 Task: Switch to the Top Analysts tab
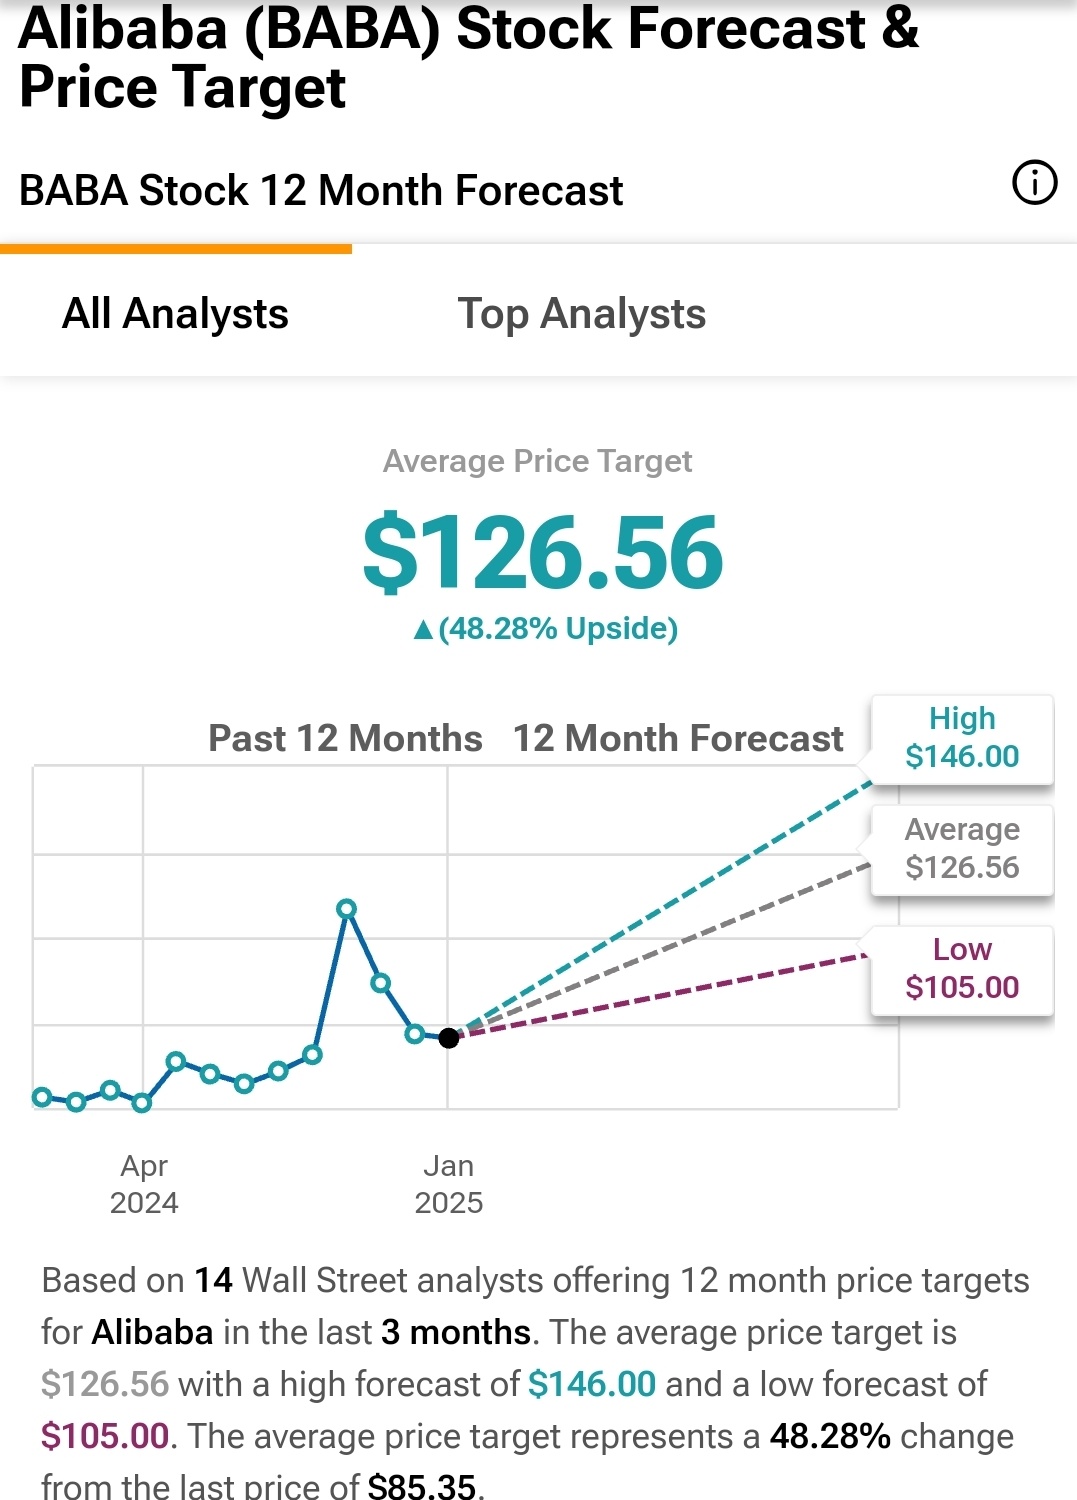pyautogui.click(x=581, y=314)
